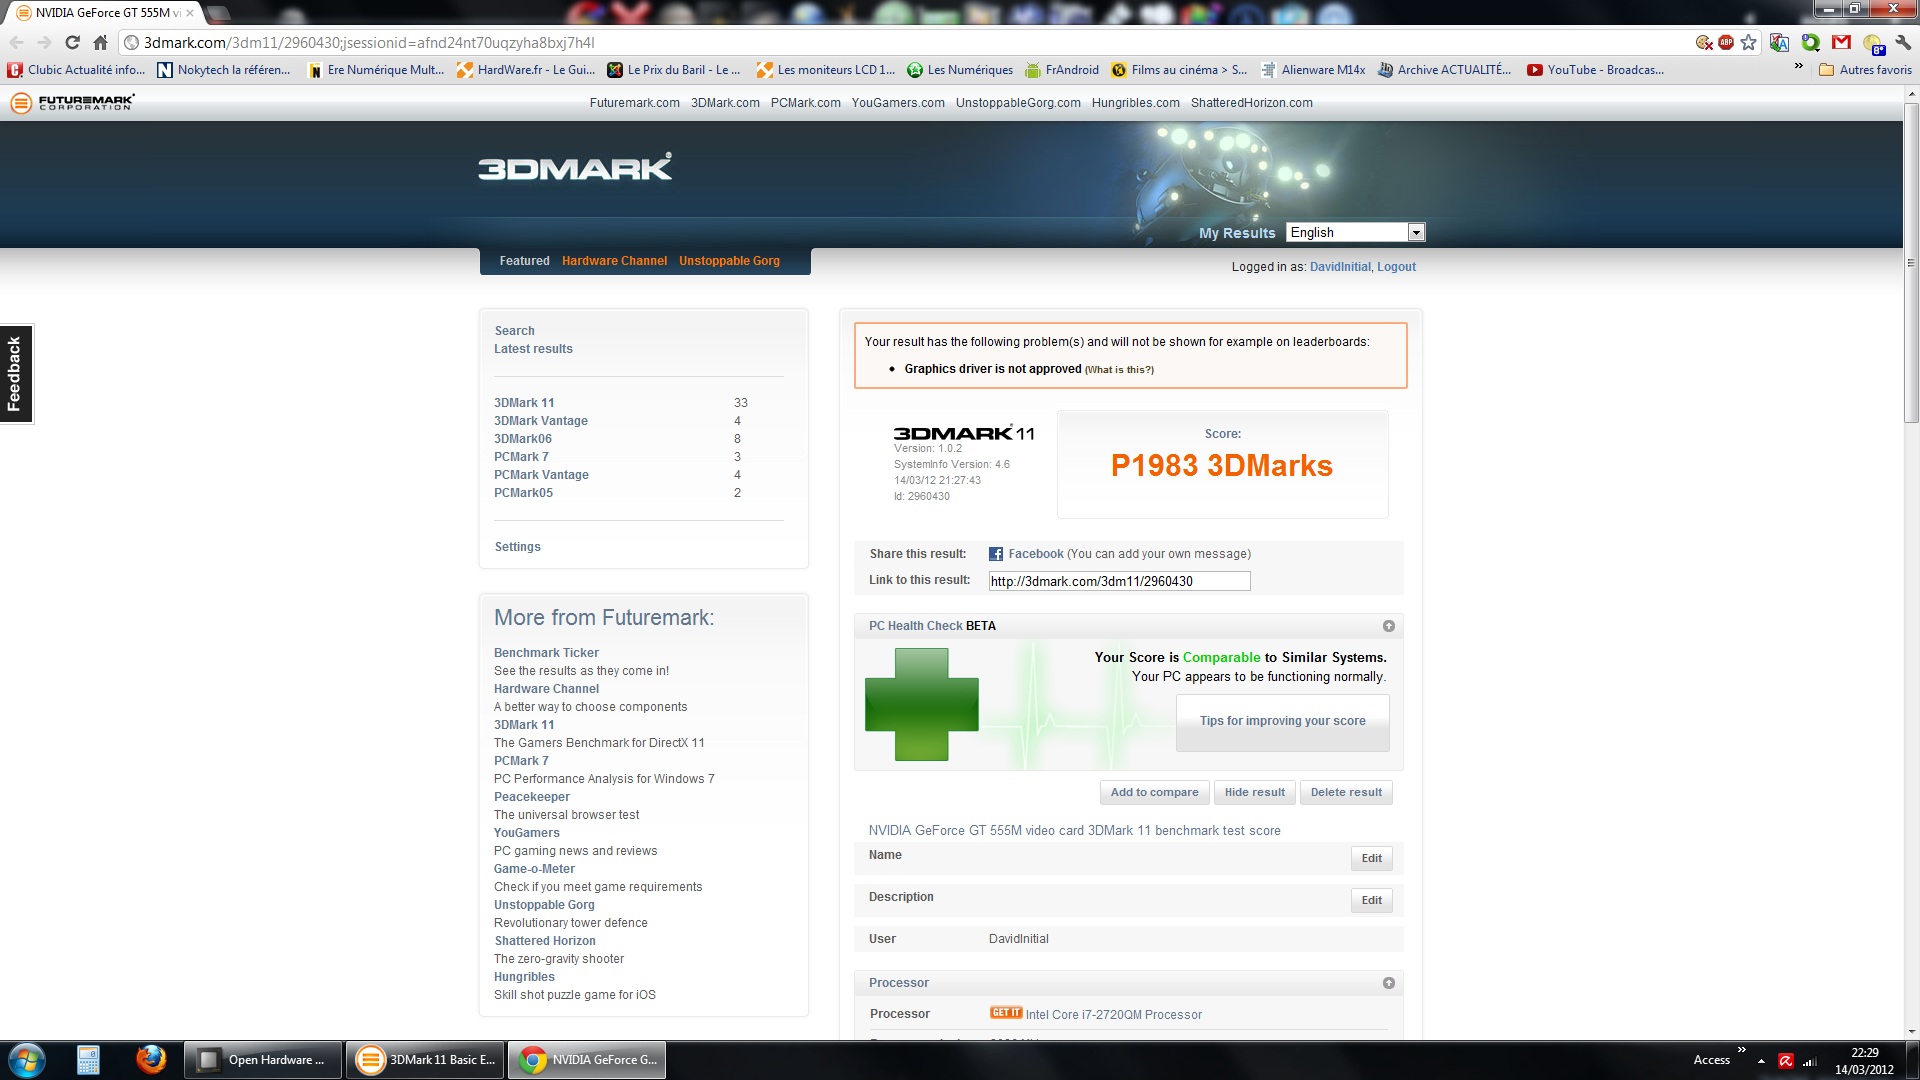Viewport: 1920px width, 1080px height.
Task: Click the network signal tray icon
Action: (x=1809, y=1061)
